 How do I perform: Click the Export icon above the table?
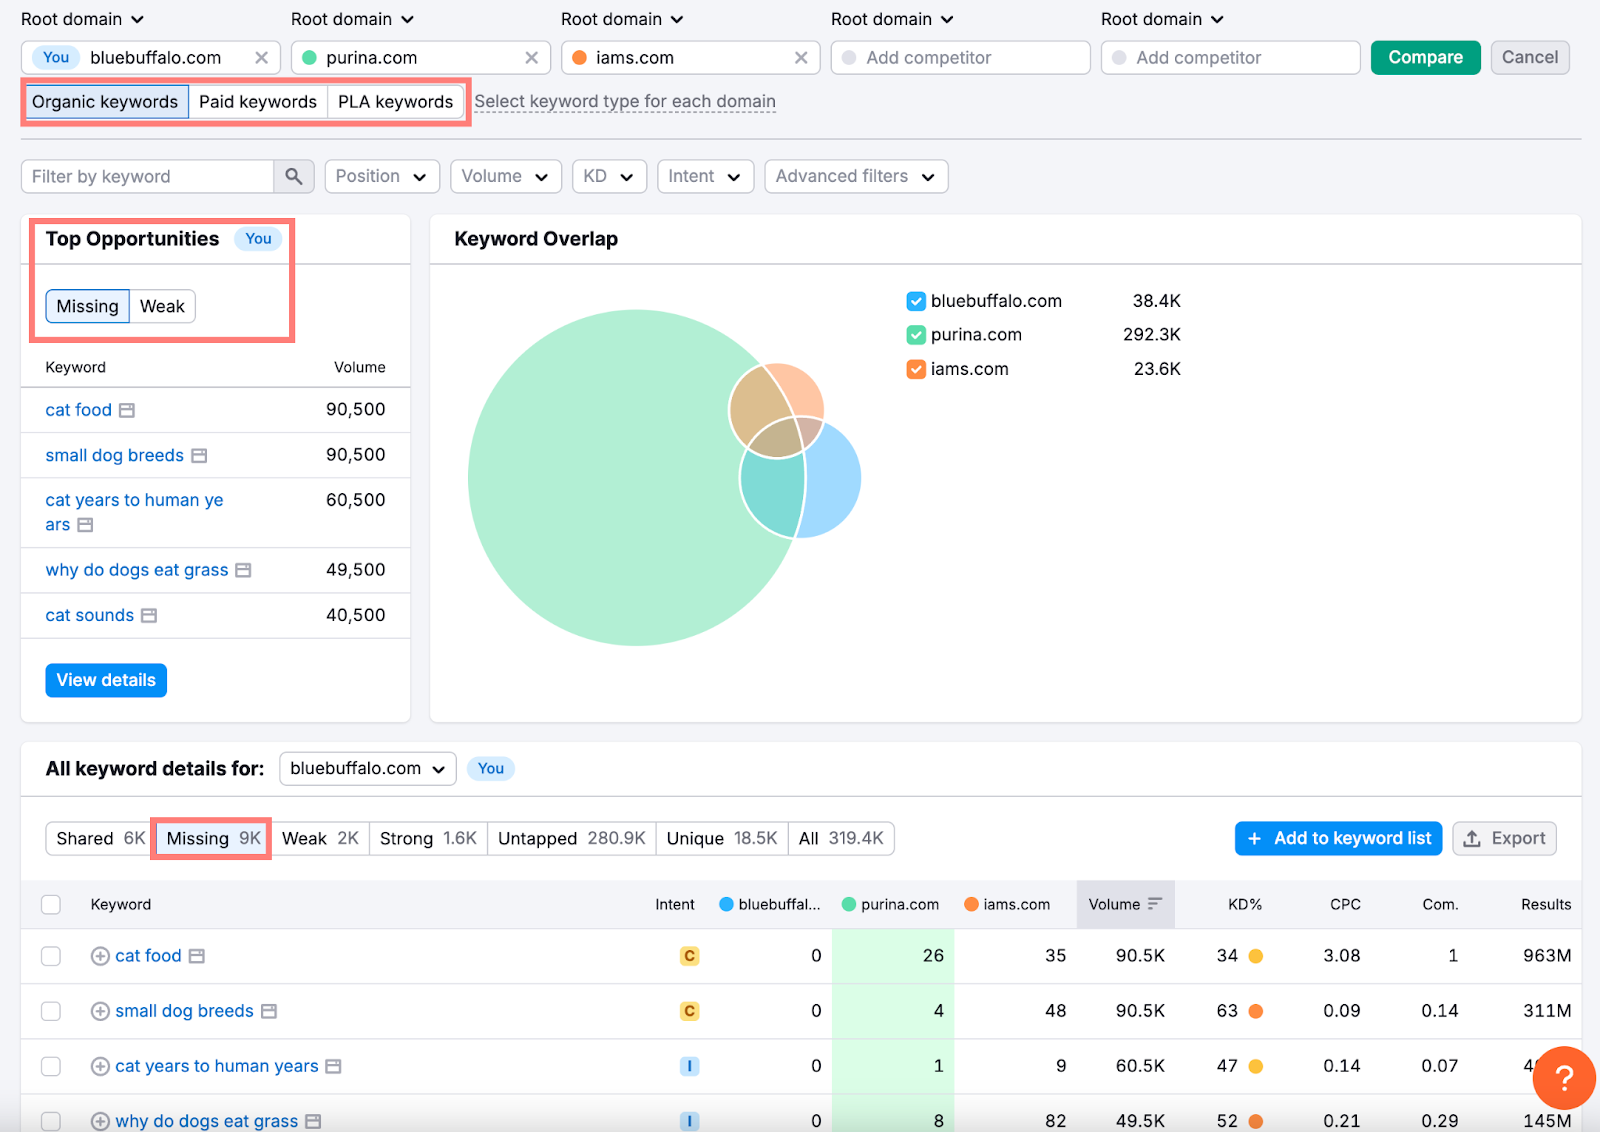(1474, 838)
